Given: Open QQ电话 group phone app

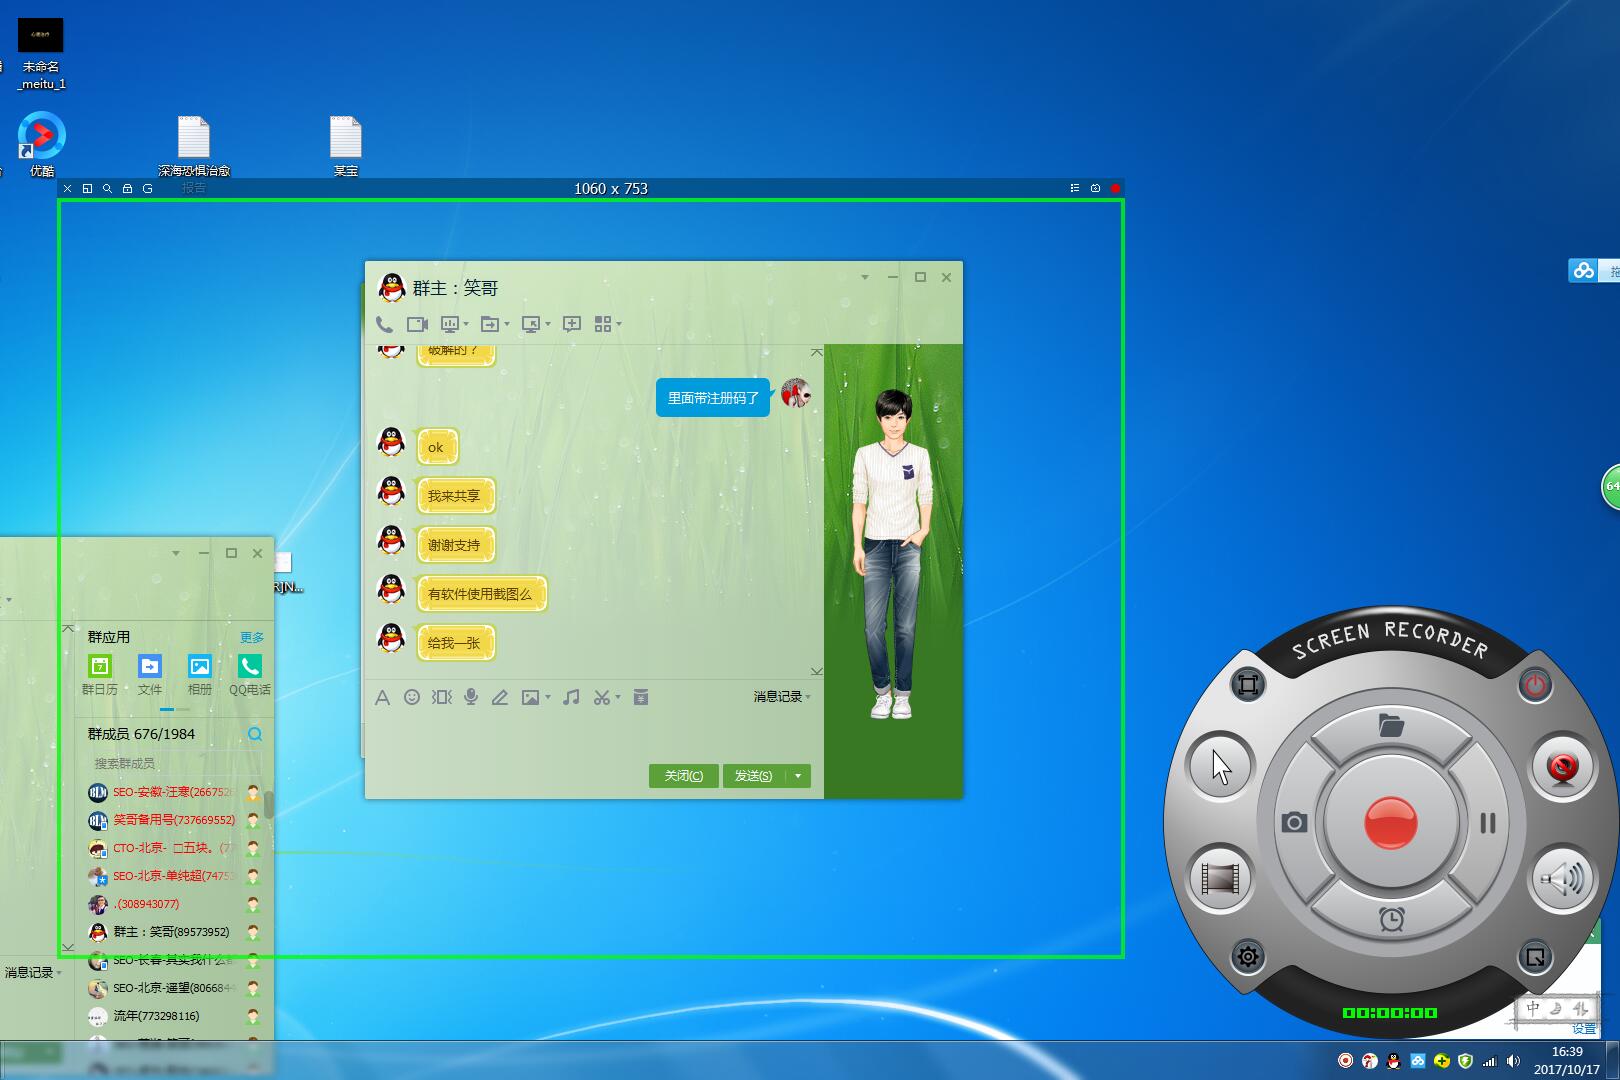Looking at the screenshot, I should tap(249, 675).
